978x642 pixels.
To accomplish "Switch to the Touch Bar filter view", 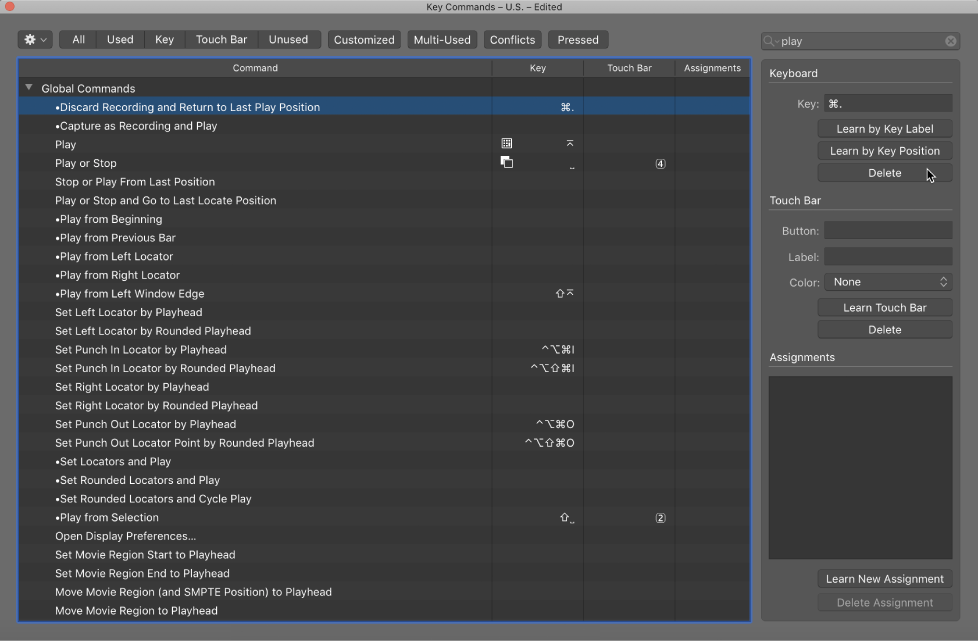I will point(221,40).
